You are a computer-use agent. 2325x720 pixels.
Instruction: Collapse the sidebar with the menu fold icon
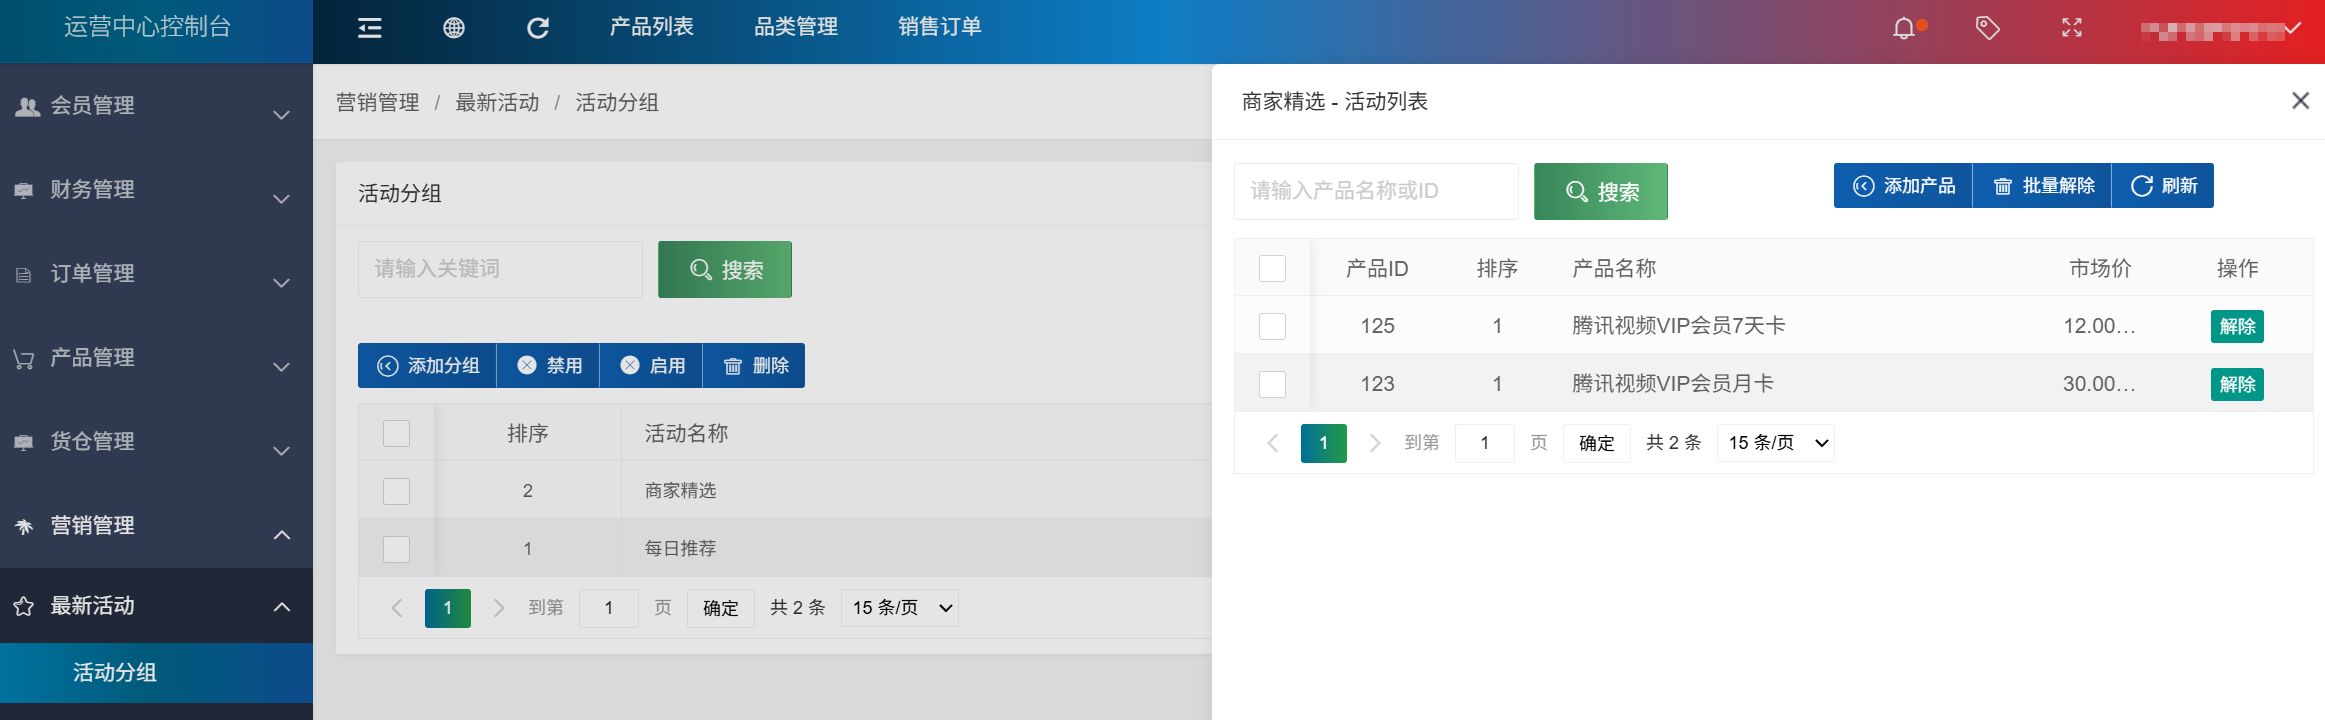pyautogui.click(x=370, y=28)
